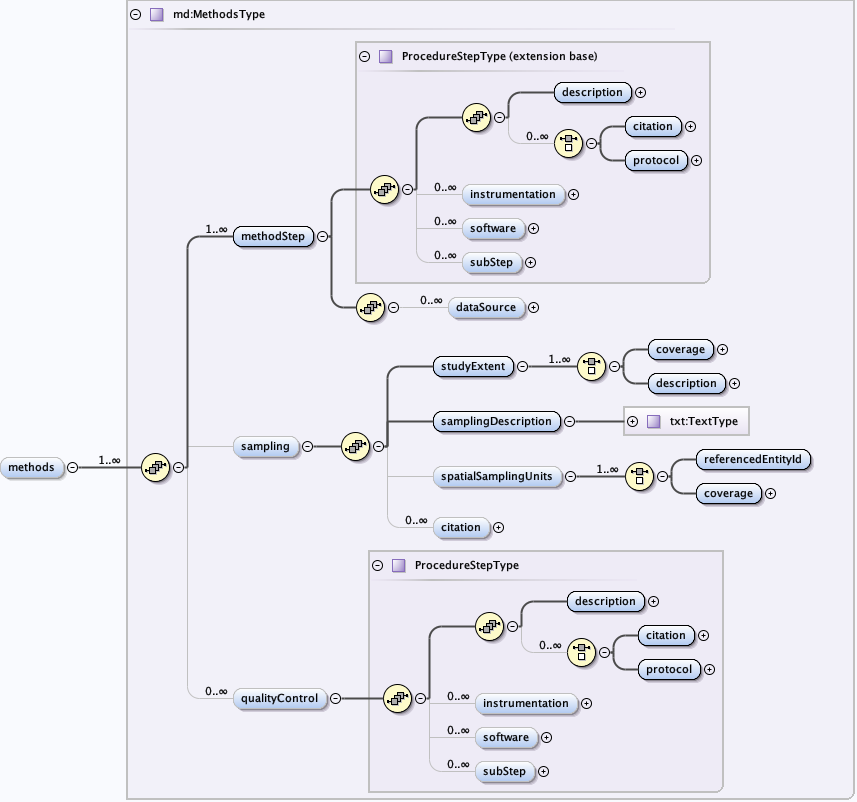Image resolution: width=857 pixels, height=802 pixels.
Task: Click the referencedEntityId element
Action: coord(740,459)
